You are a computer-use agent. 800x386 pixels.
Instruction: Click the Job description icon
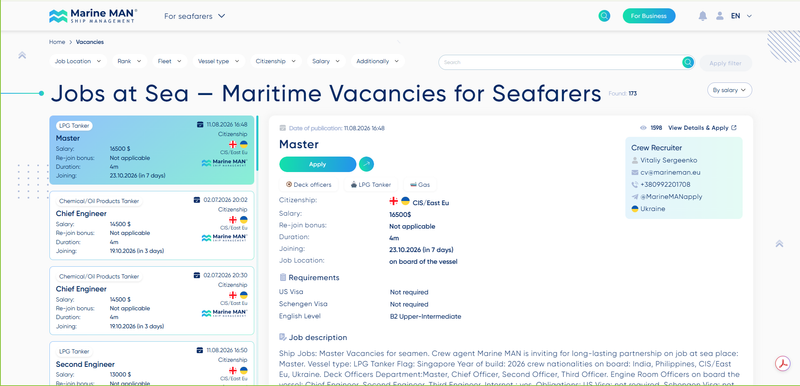(x=283, y=337)
